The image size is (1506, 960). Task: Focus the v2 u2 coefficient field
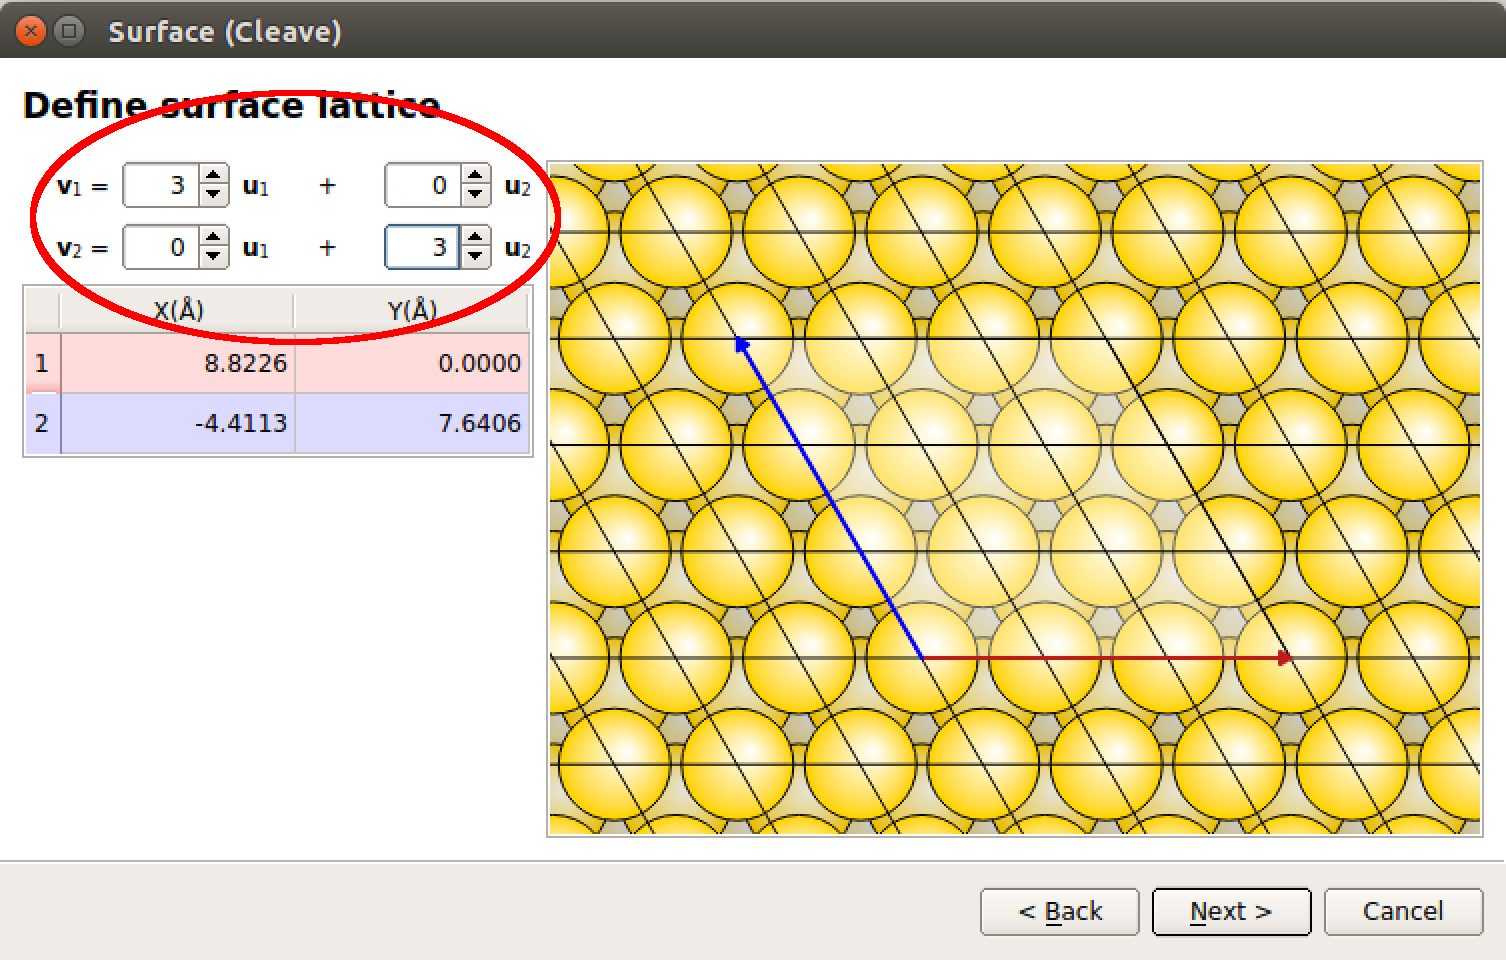(423, 248)
